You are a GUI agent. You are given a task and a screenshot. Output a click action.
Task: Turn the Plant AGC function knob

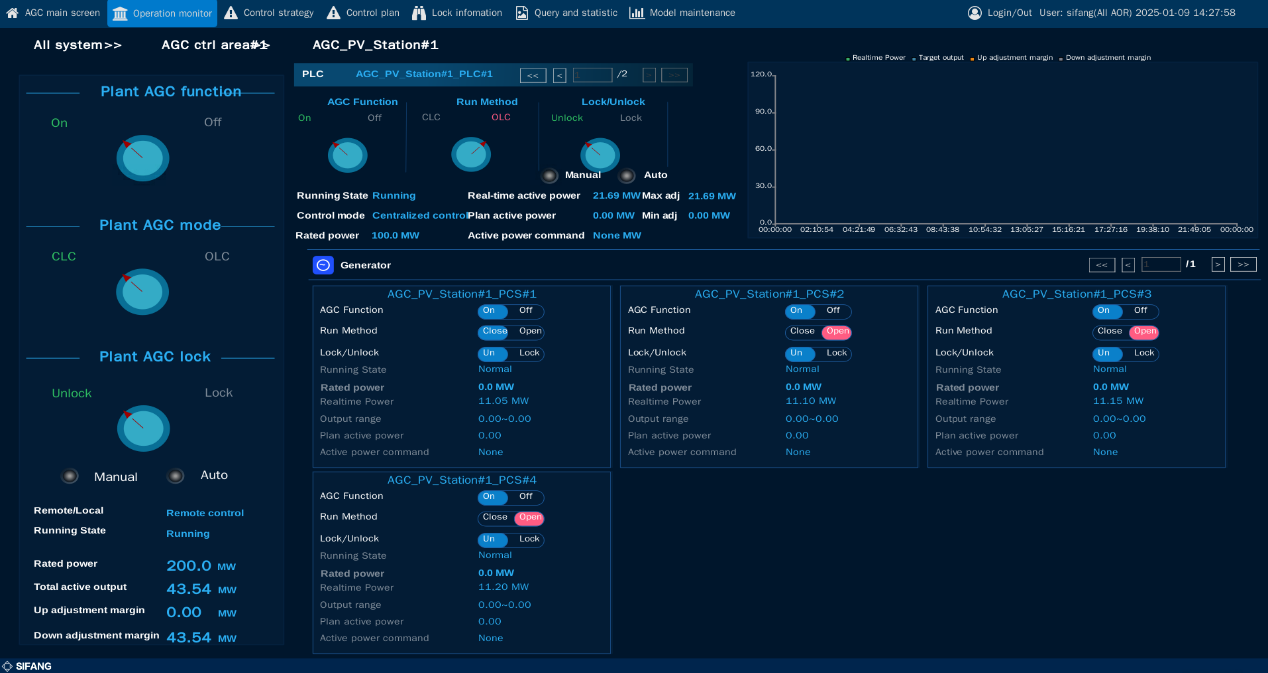coord(142,157)
